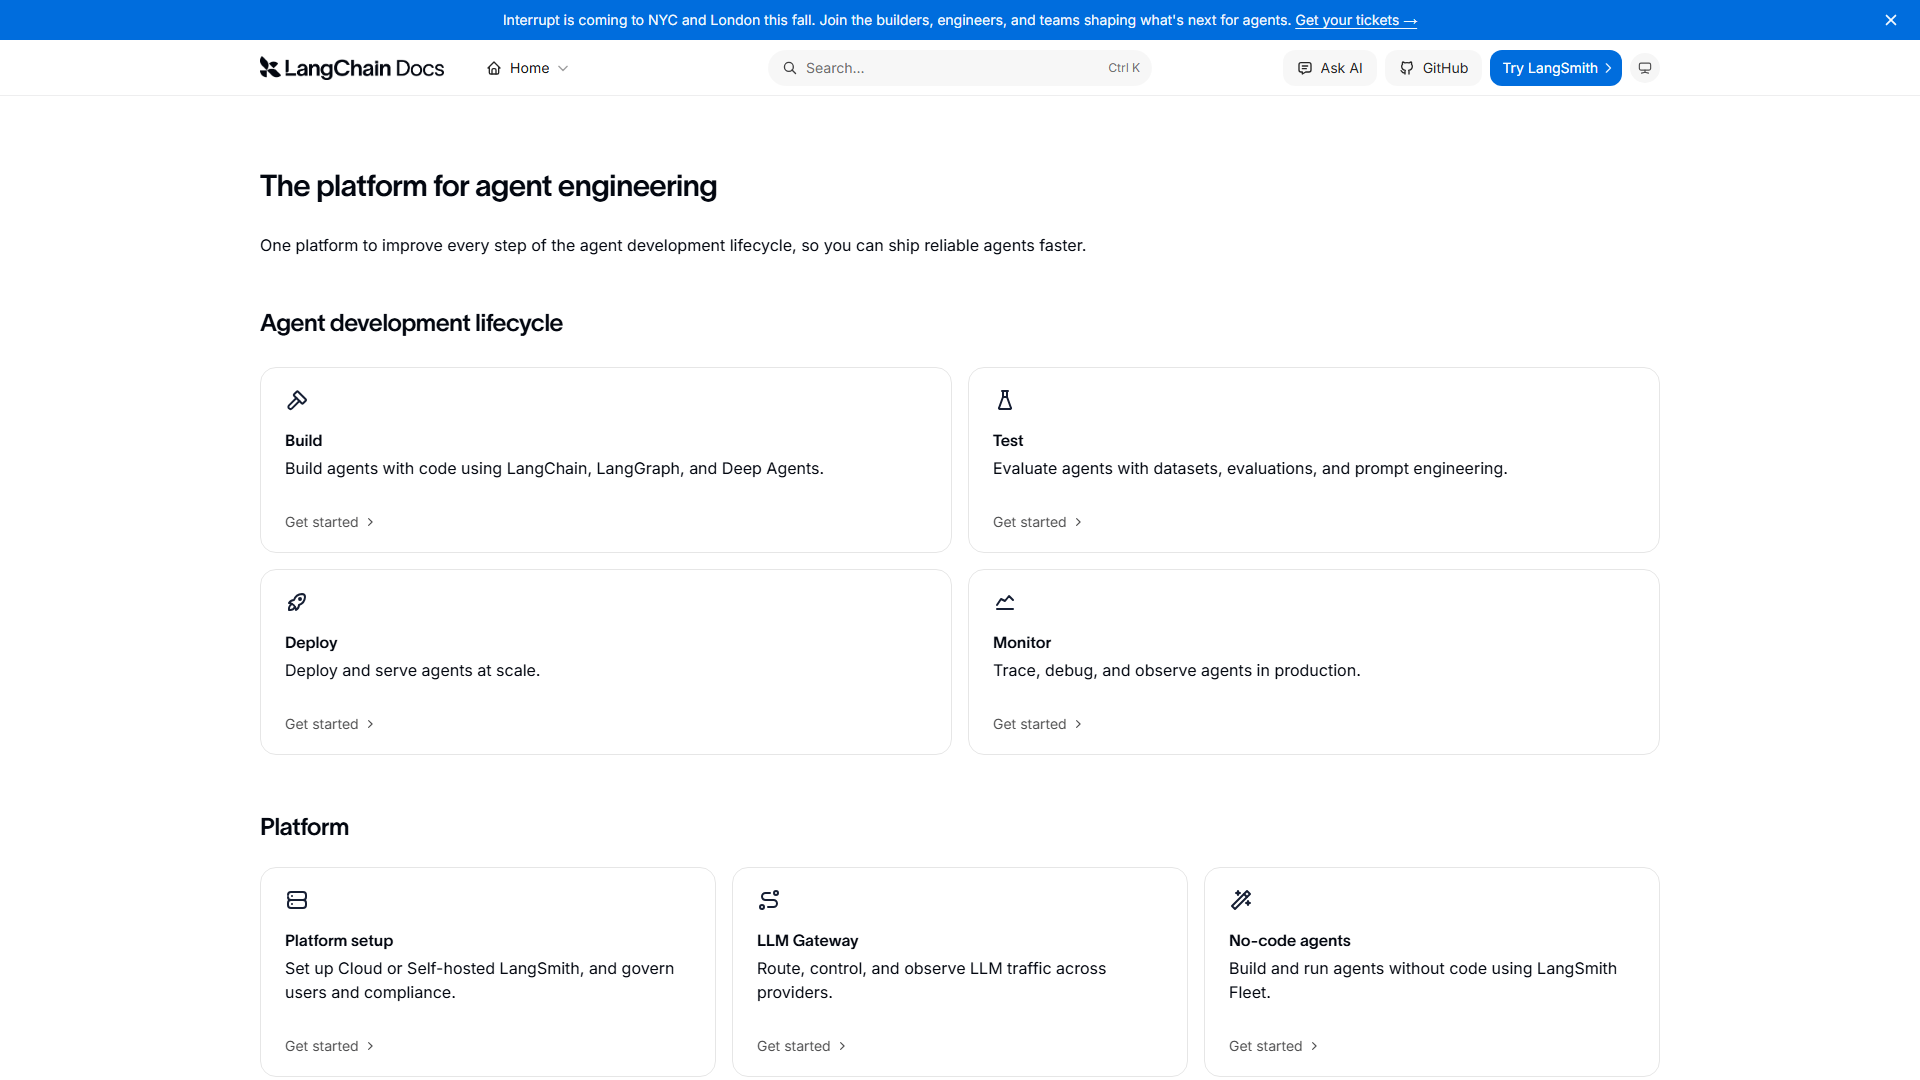Screen dimensions: 1920x1080
Task: Click the Set up Cloud or Self-hosted description
Action: click(479, 980)
